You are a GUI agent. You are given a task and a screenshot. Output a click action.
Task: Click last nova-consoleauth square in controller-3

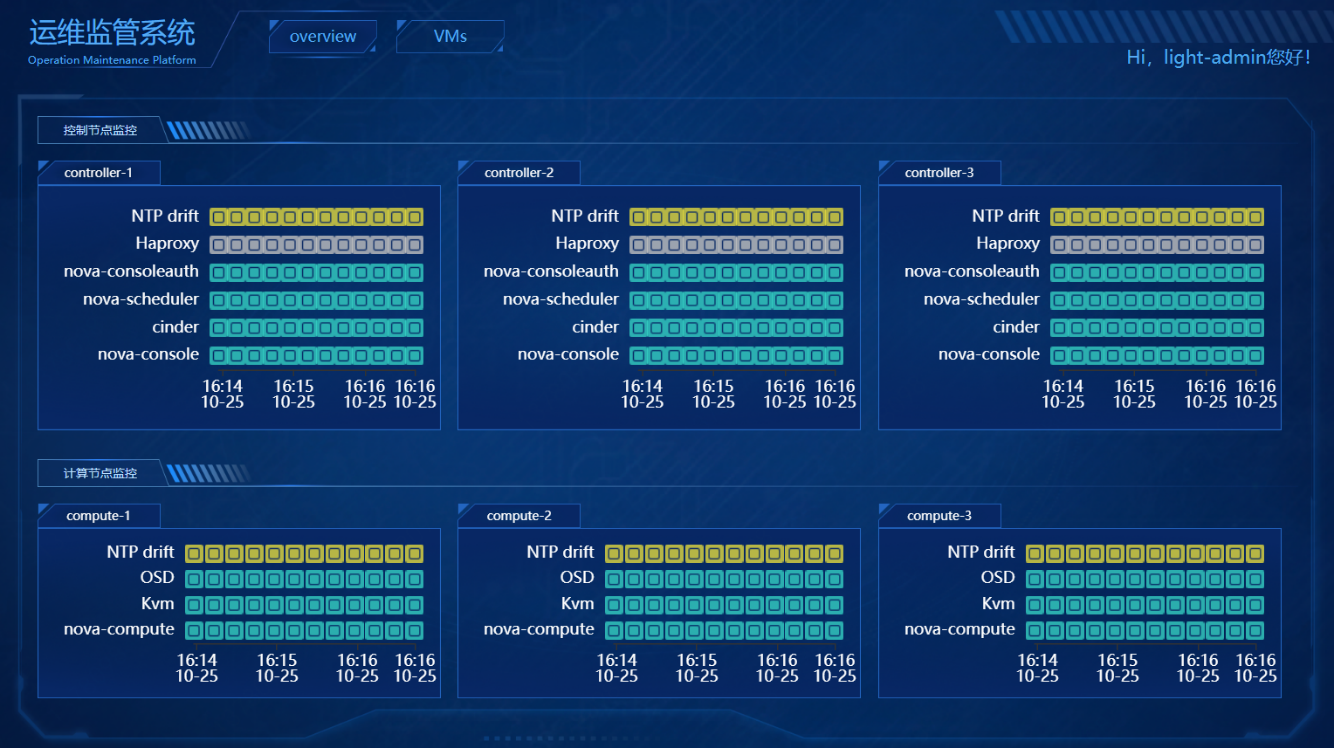[x=1256, y=272]
